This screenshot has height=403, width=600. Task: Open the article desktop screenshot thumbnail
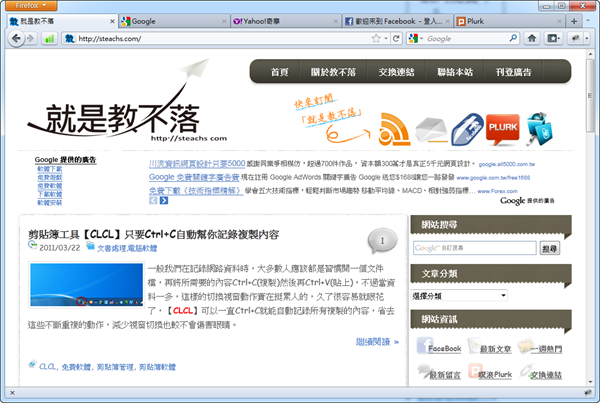[x=86, y=285]
